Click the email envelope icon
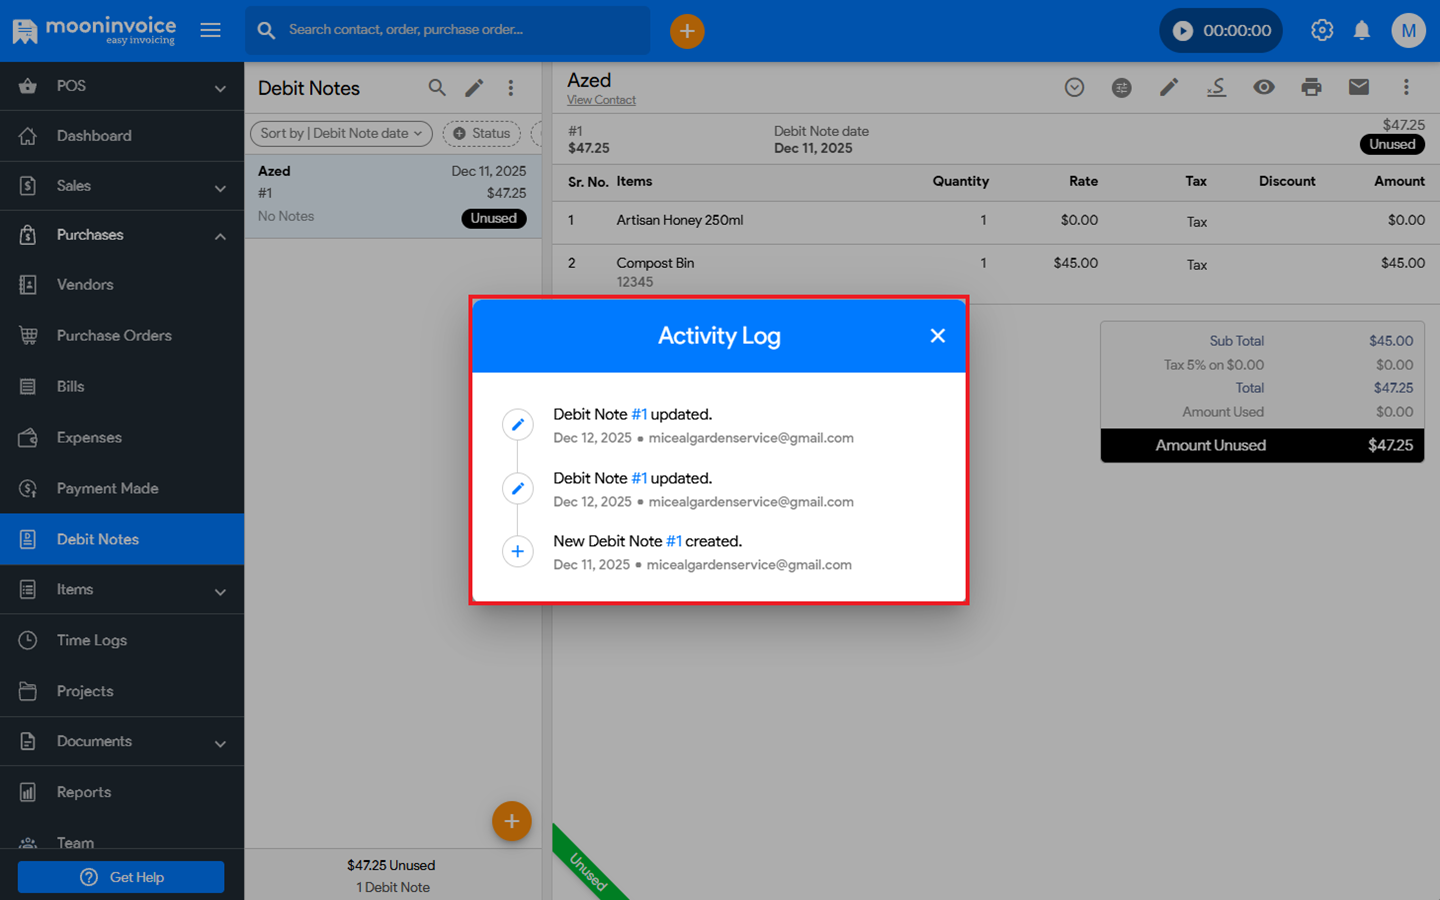 coord(1358,88)
